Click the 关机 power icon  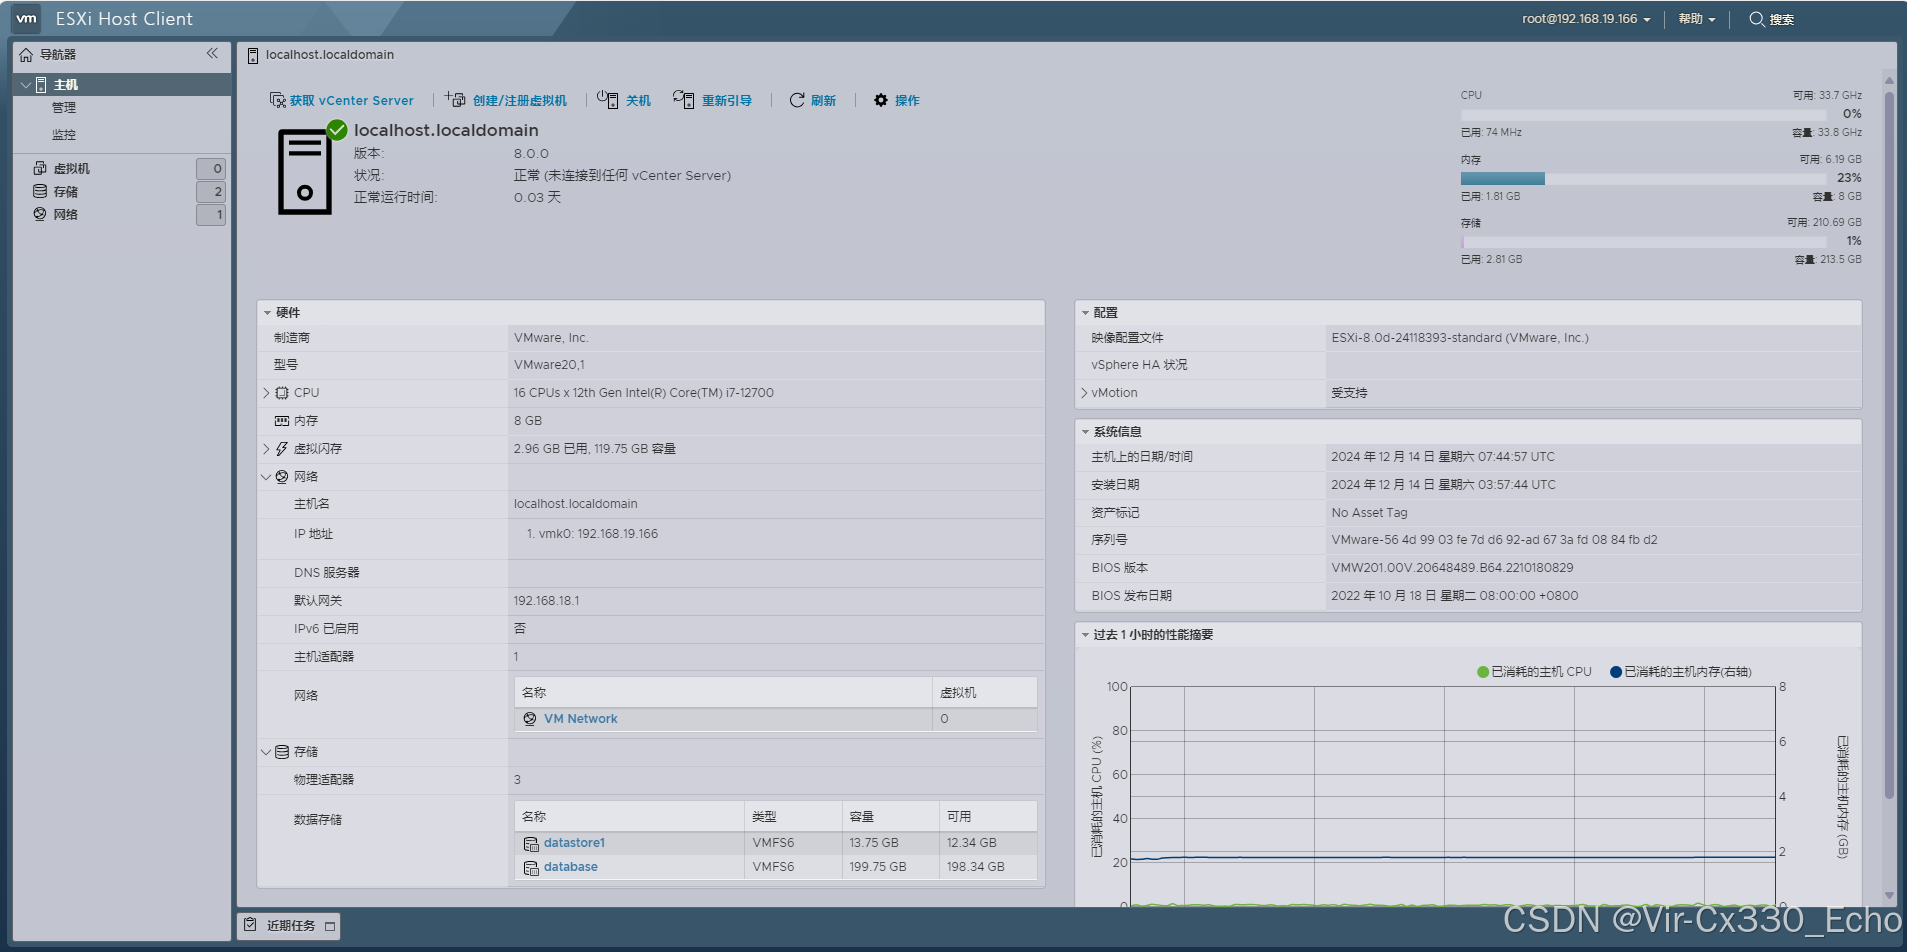608,99
